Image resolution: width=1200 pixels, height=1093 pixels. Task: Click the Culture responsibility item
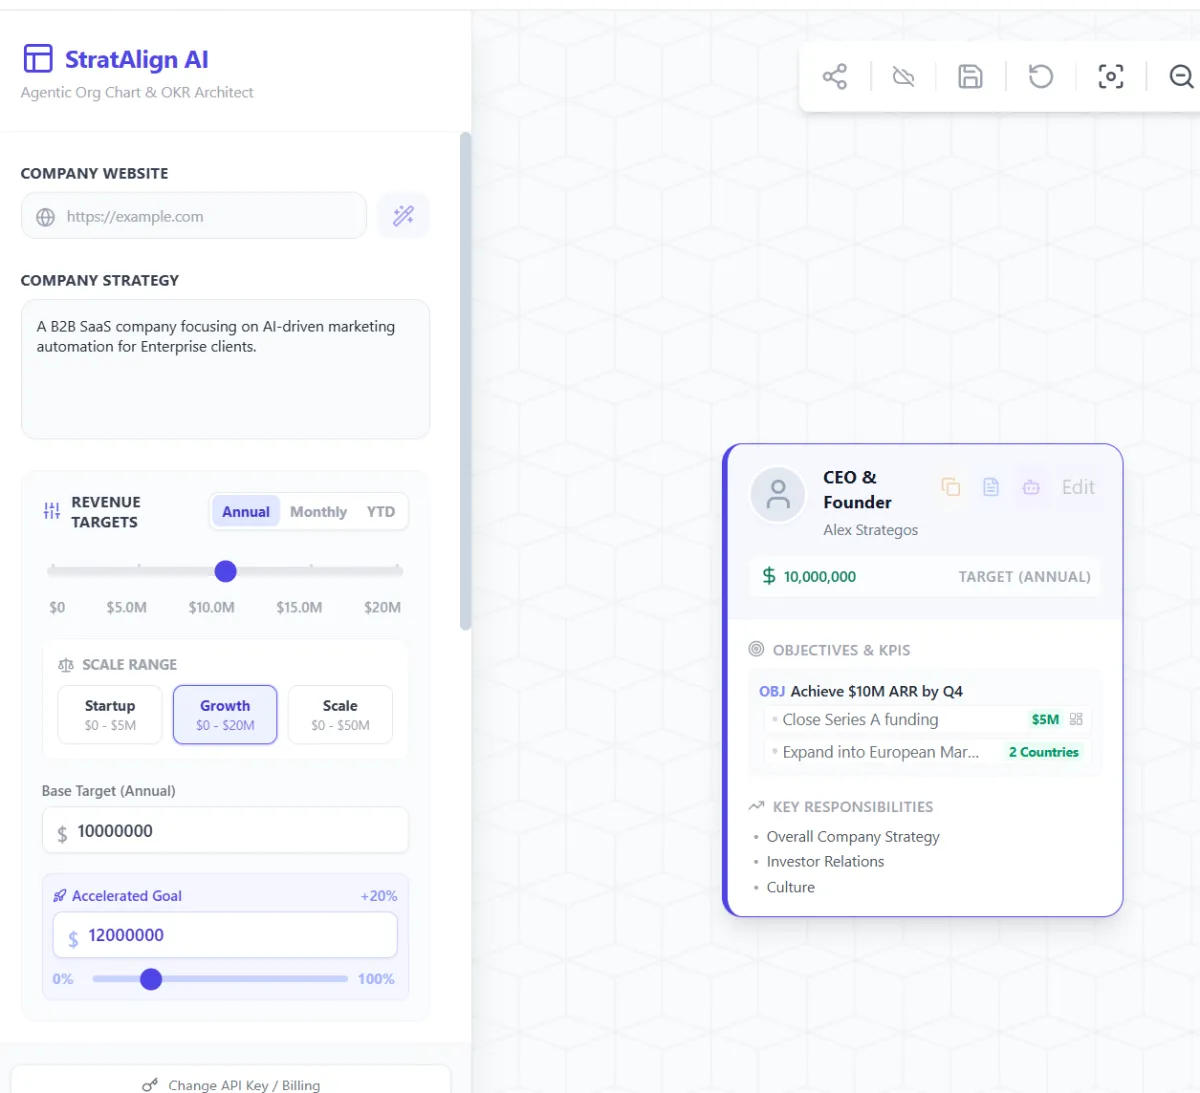[790, 887]
